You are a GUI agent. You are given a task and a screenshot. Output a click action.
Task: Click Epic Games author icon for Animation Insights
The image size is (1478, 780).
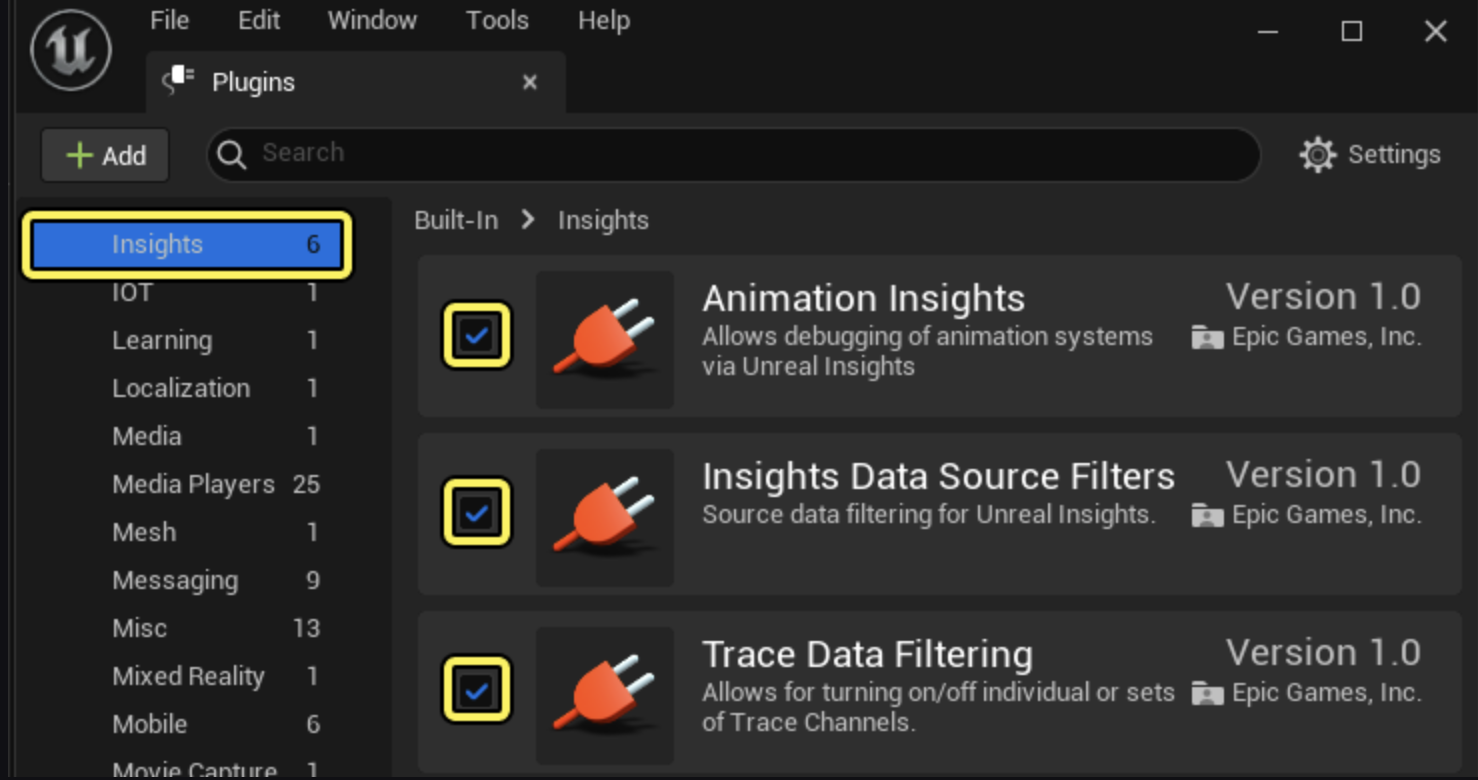(x=1207, y=338)
